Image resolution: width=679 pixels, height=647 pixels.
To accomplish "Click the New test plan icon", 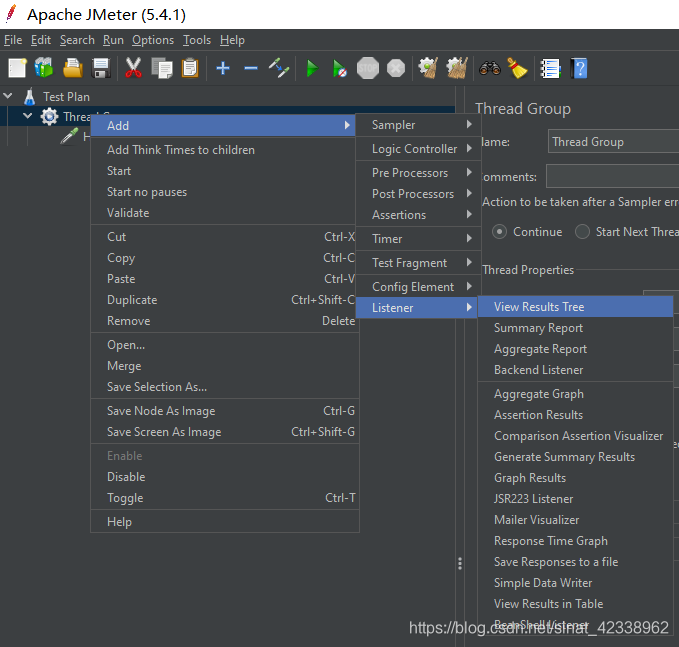I will tap(17, 68).
